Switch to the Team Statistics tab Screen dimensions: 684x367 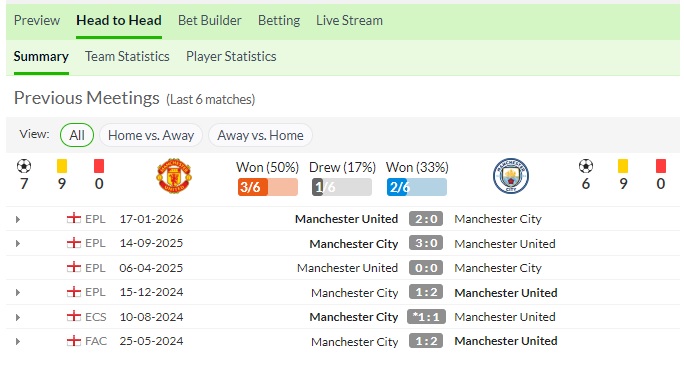click(127, 56)
